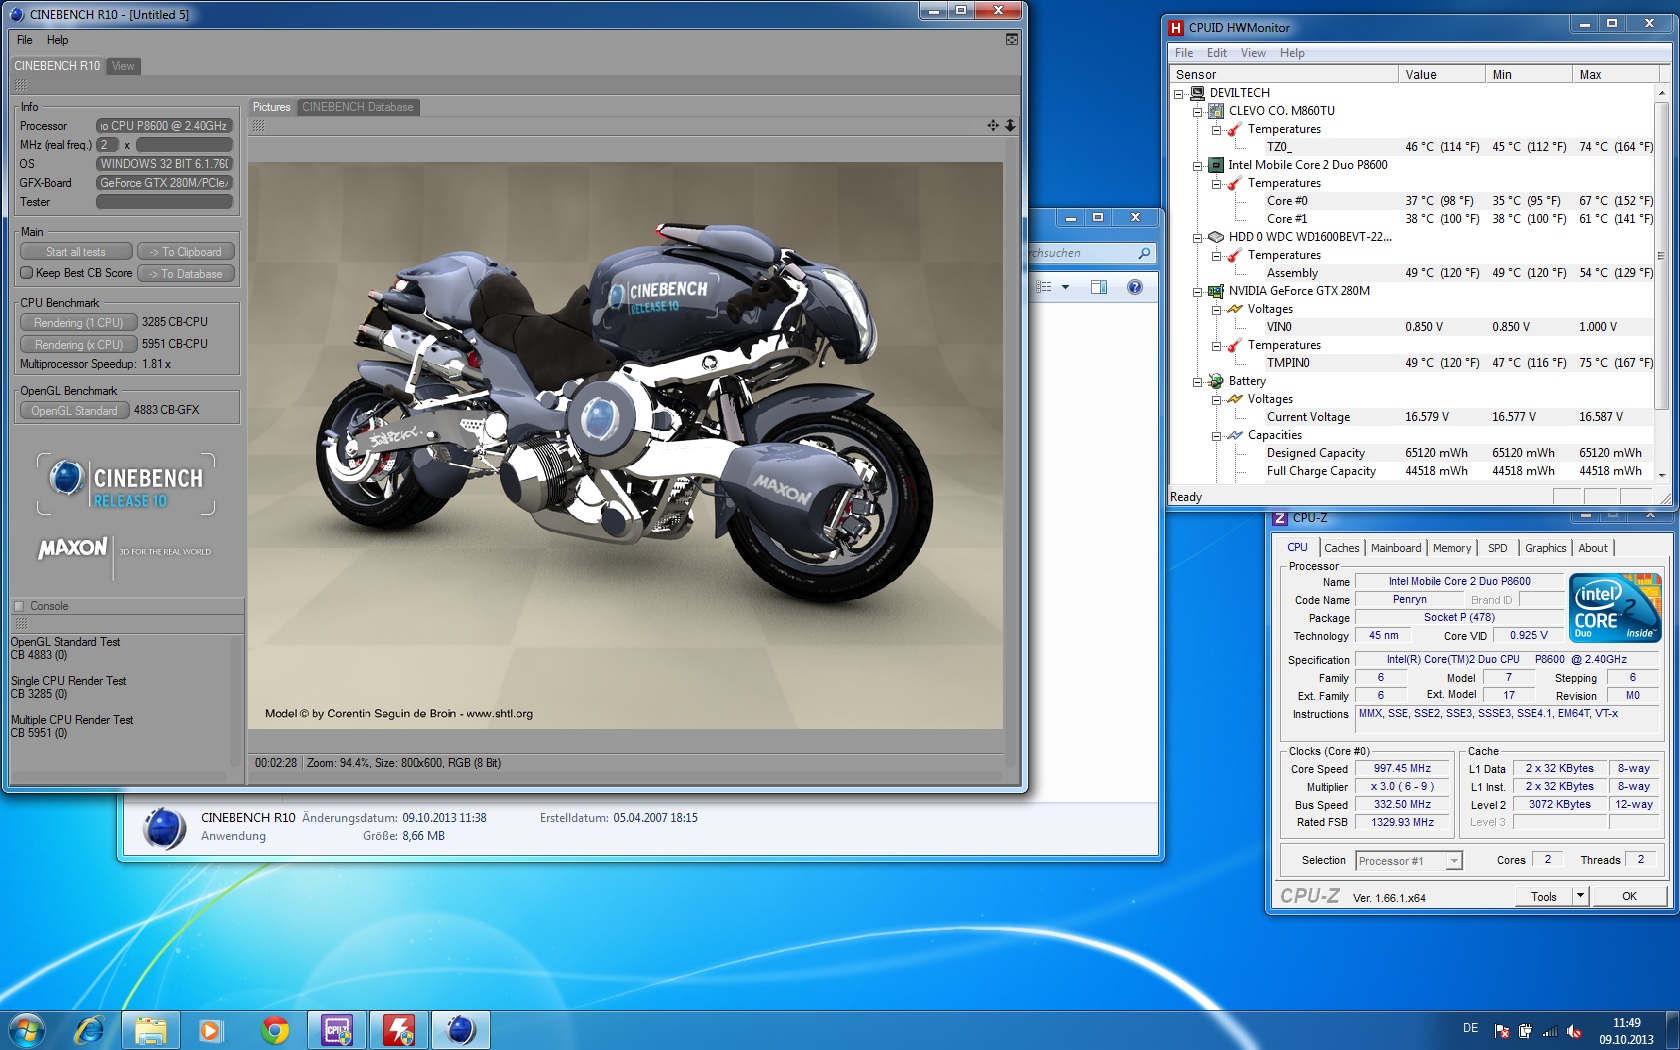Viewport: 1680px width, 1050px height.
Task: Click the Start all tests button
Action: tap(76, 252)
